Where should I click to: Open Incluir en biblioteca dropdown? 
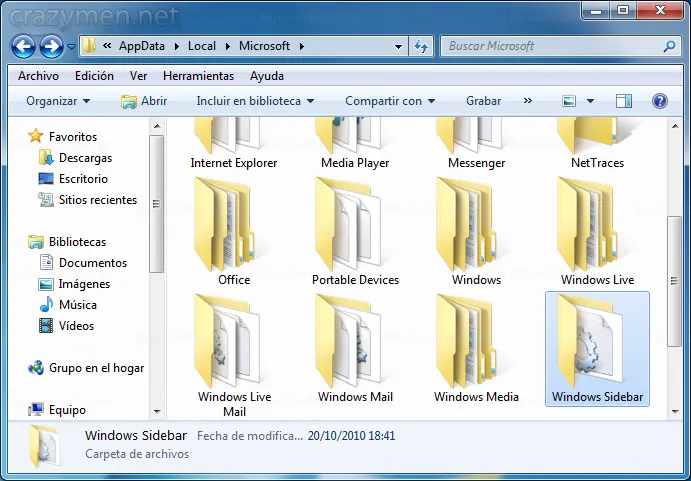coord(255,101)
